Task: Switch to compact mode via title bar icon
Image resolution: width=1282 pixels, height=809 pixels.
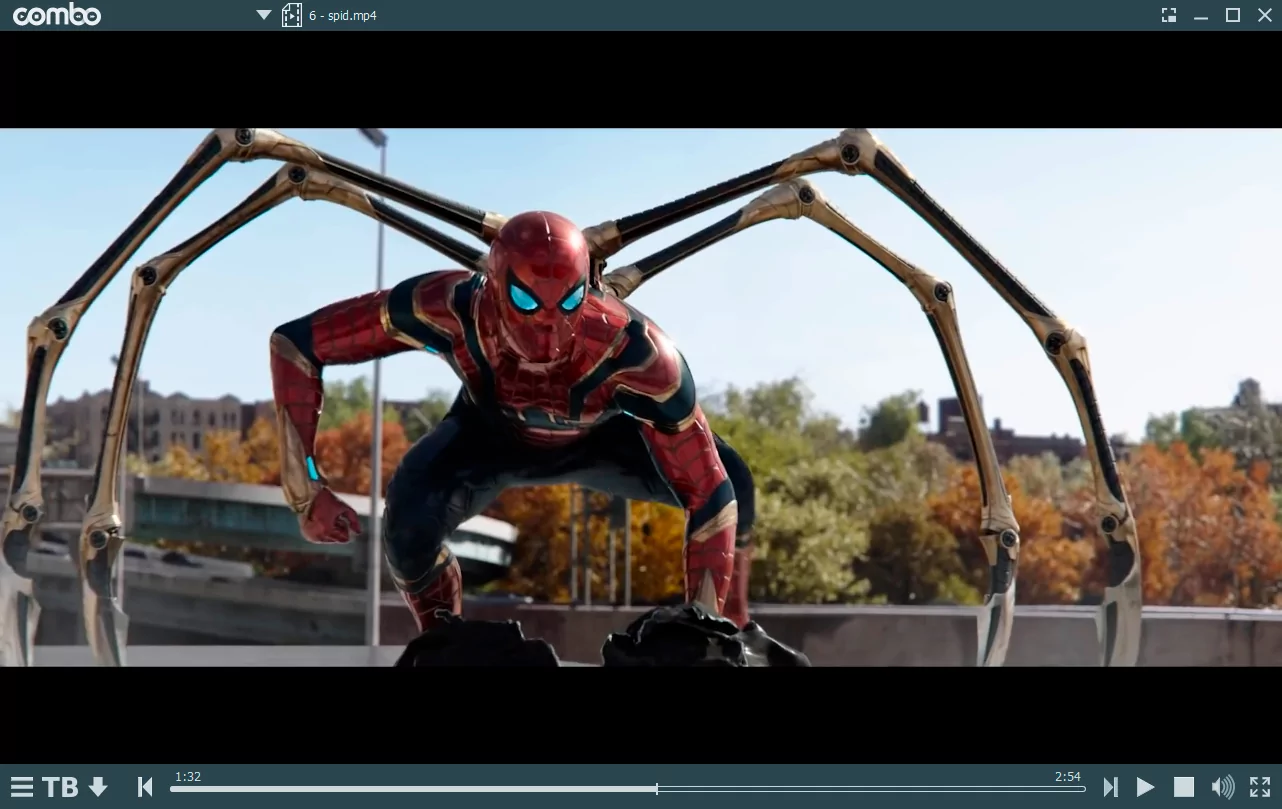Action: pyautogui.click(x=1169, y=15)
